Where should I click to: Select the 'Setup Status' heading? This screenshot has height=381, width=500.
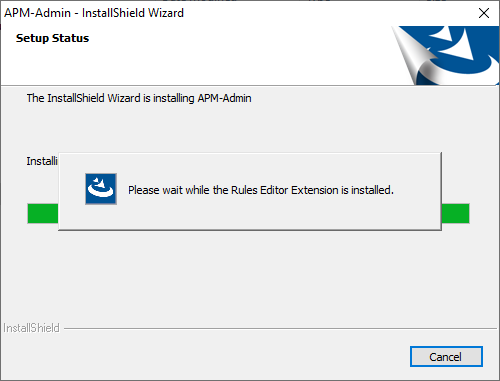coord(52,38)
